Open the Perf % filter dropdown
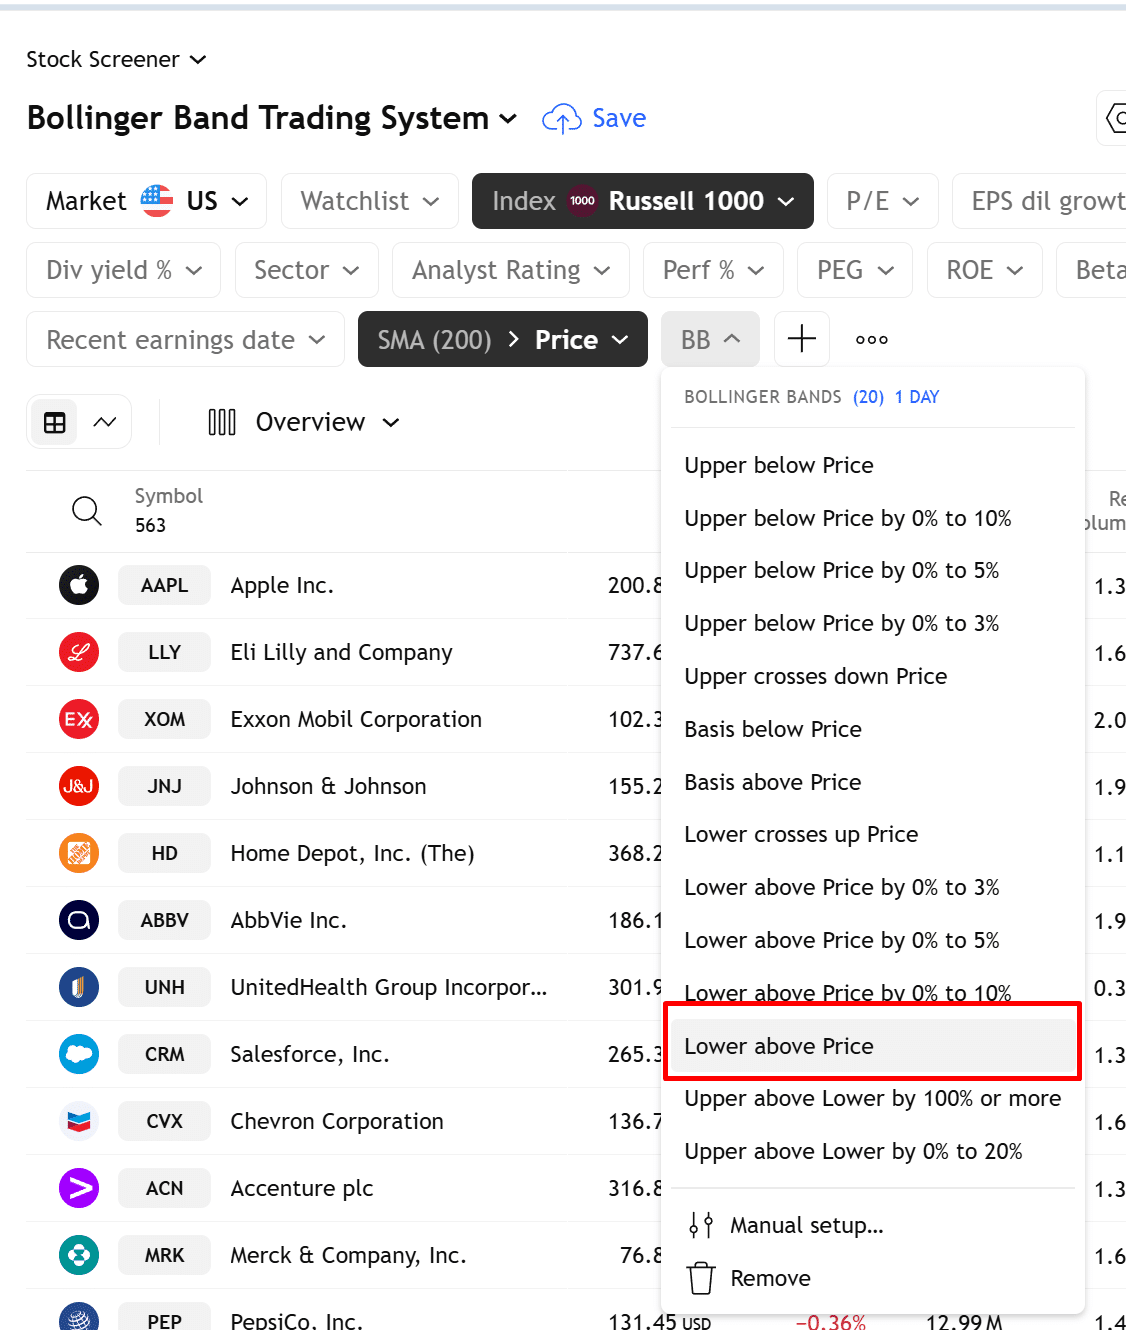The image size is (1126, 1330). pos(713,270)
